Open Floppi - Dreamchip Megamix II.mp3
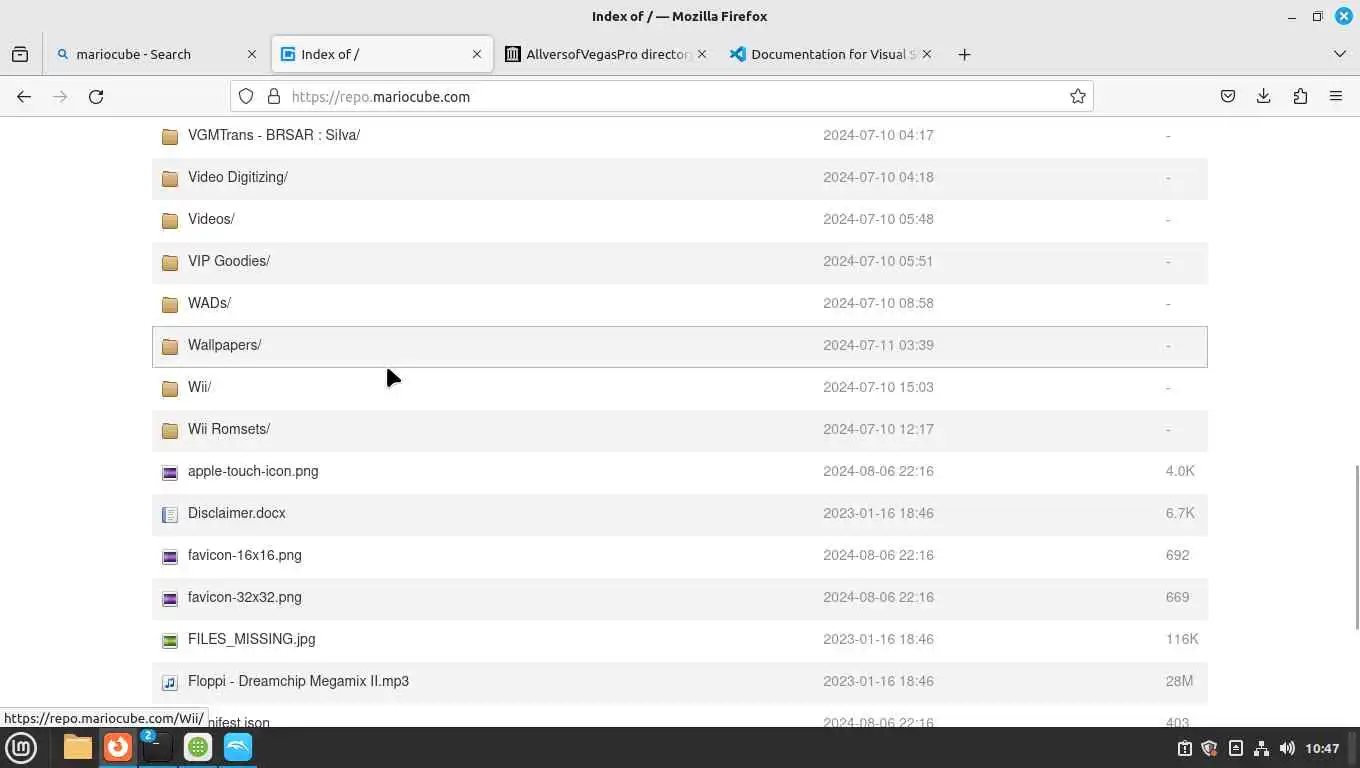1360x768 pixels. pos(298,681)
